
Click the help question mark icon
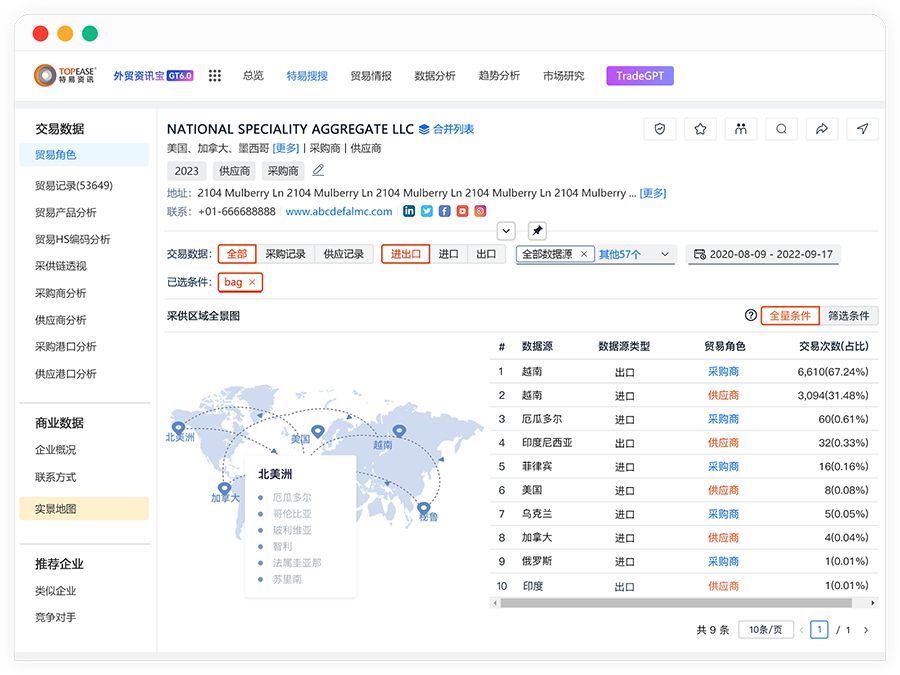click(751, 315)
